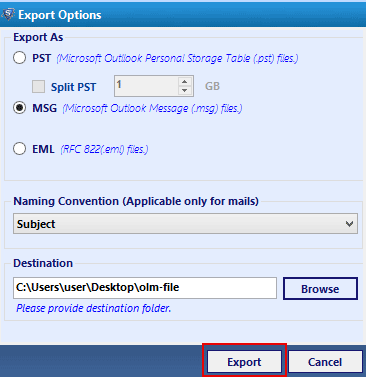Click the 'Destination' group label

point(43,263)
